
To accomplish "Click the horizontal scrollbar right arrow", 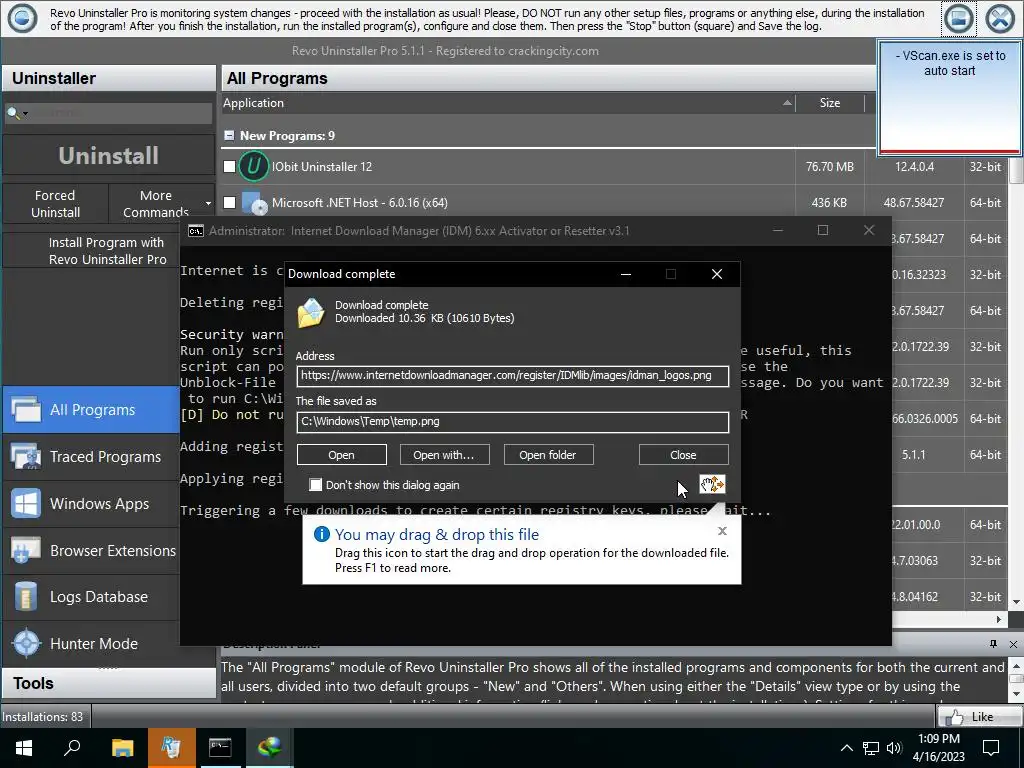I will click(x=999, y=619).
